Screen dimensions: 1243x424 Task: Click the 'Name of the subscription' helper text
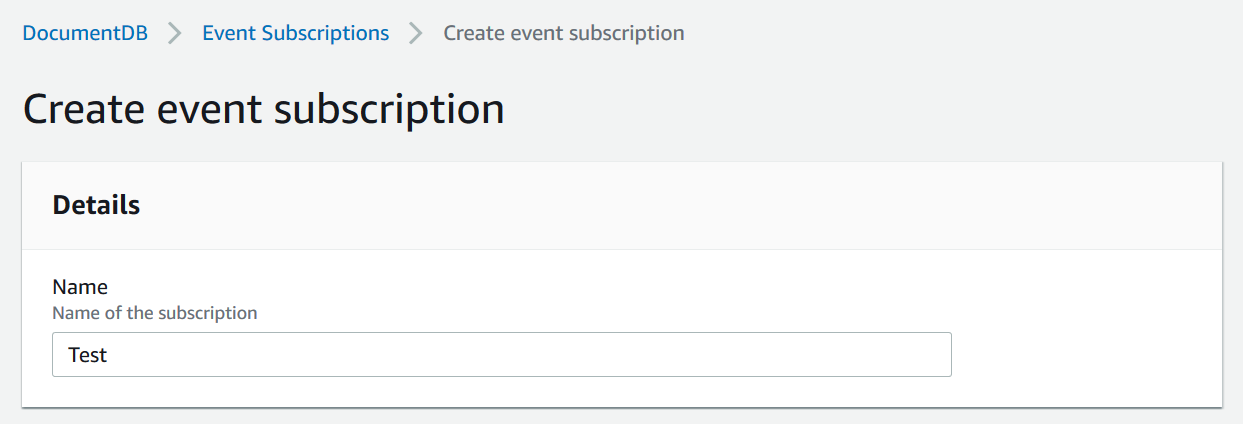coord(154,313)
